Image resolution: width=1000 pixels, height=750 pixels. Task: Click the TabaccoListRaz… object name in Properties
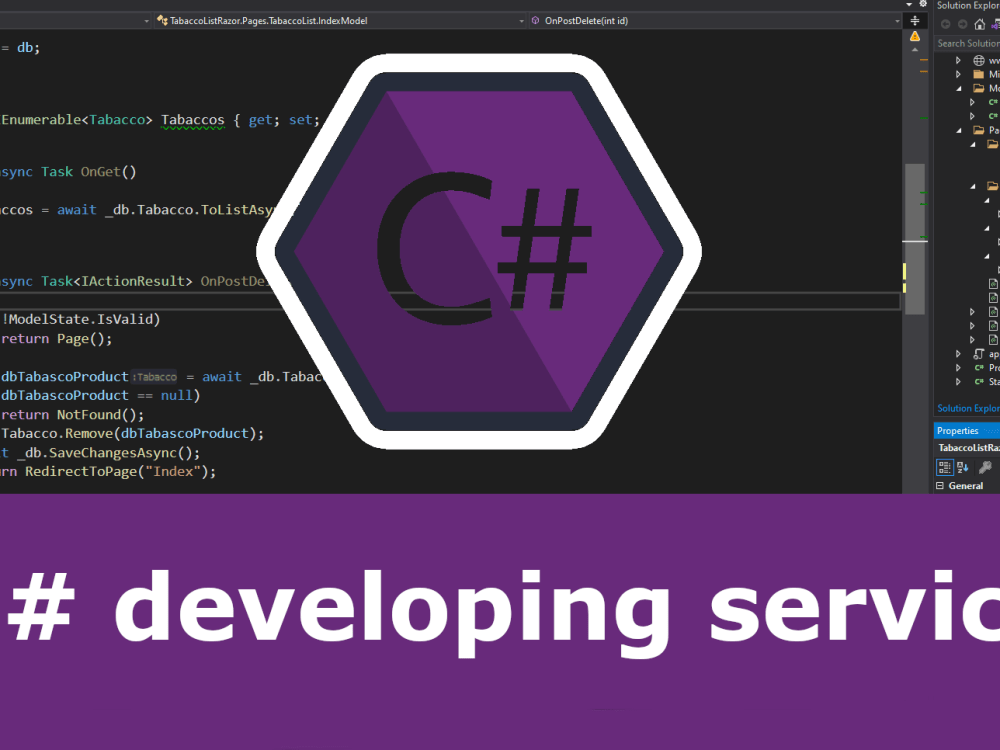click(969, 448)
